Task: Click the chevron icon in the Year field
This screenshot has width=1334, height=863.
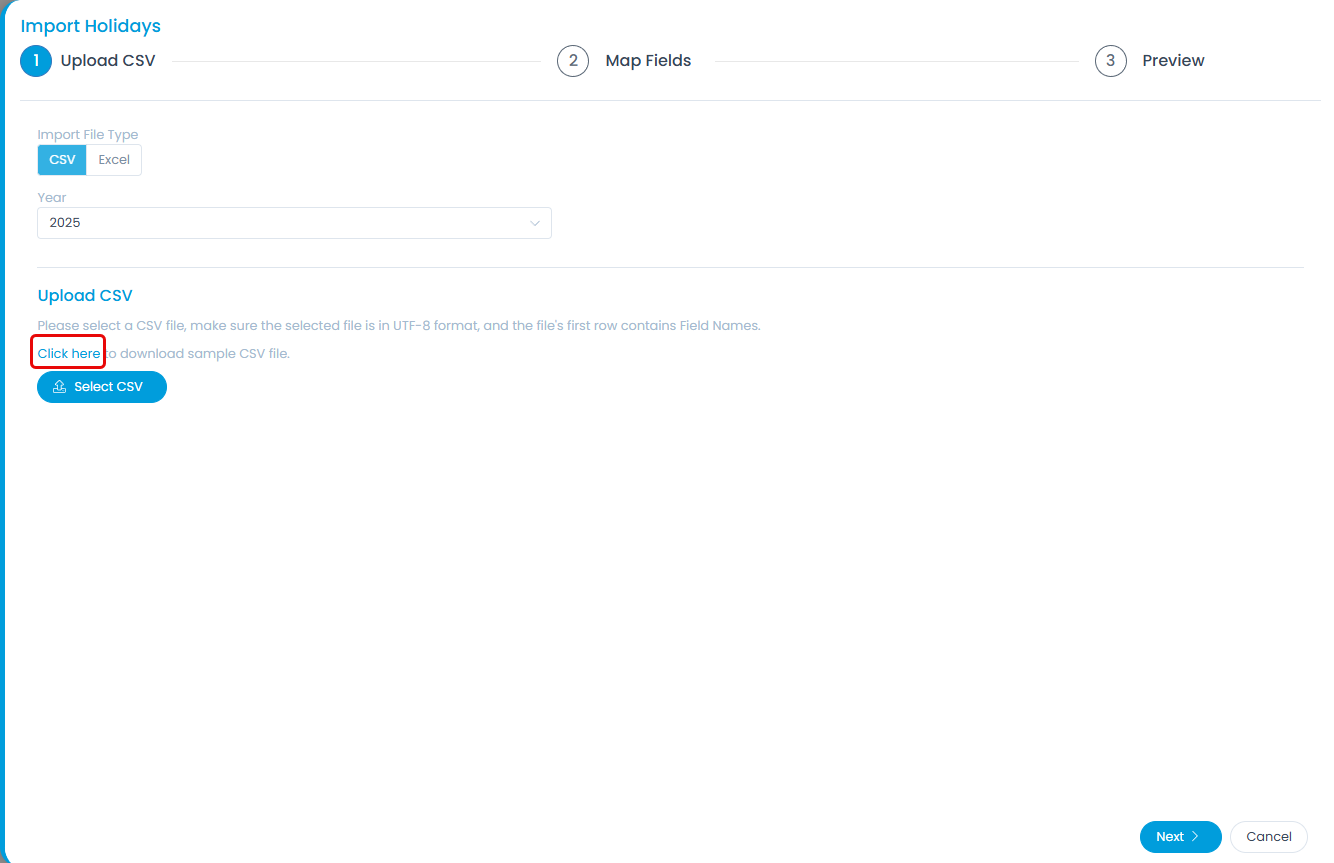Action: click(x=535, y=222)
